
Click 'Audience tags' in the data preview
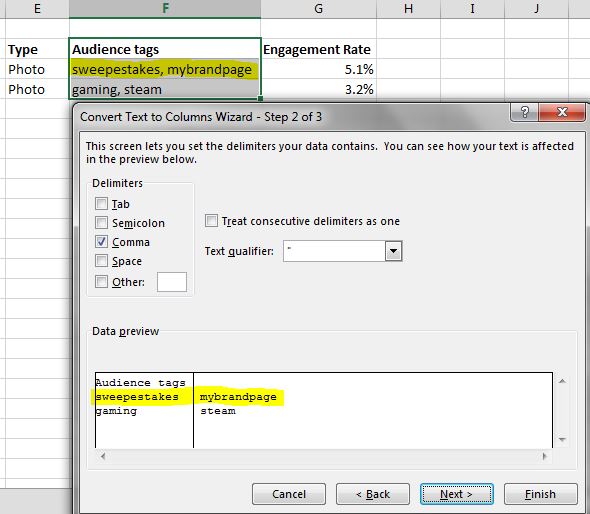tap(140, 383)
